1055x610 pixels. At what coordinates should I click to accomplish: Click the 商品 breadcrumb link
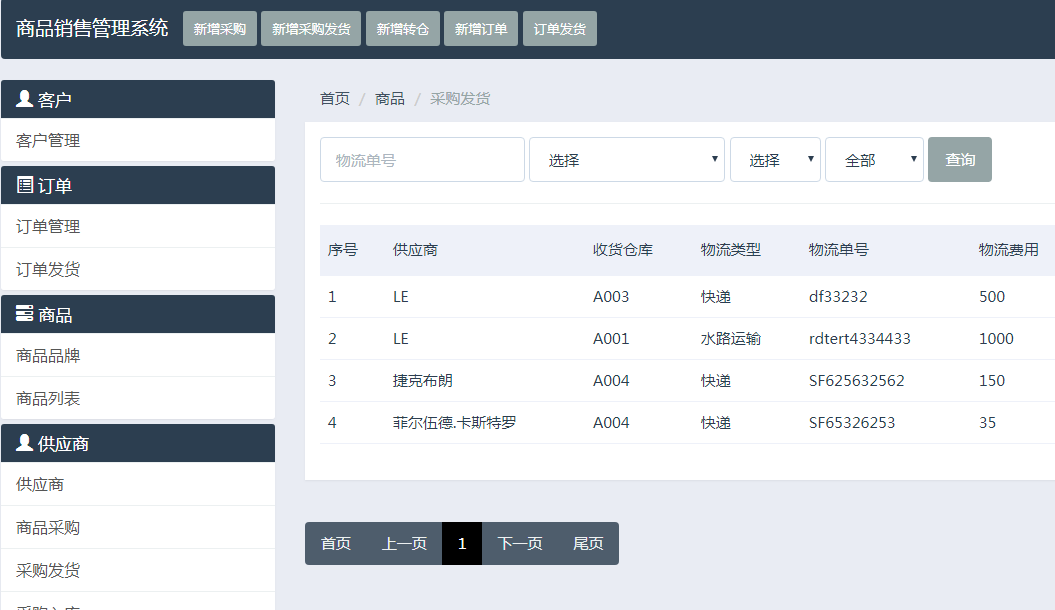(390, 99)
